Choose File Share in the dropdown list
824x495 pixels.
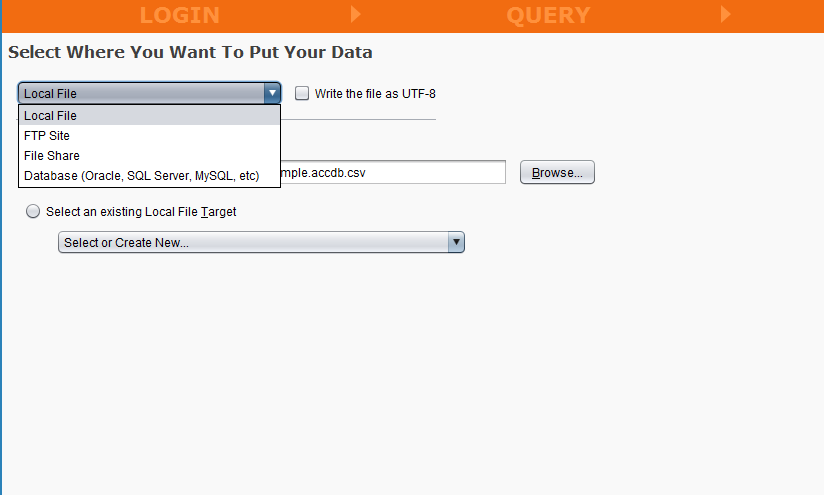[x=52, y=156]
